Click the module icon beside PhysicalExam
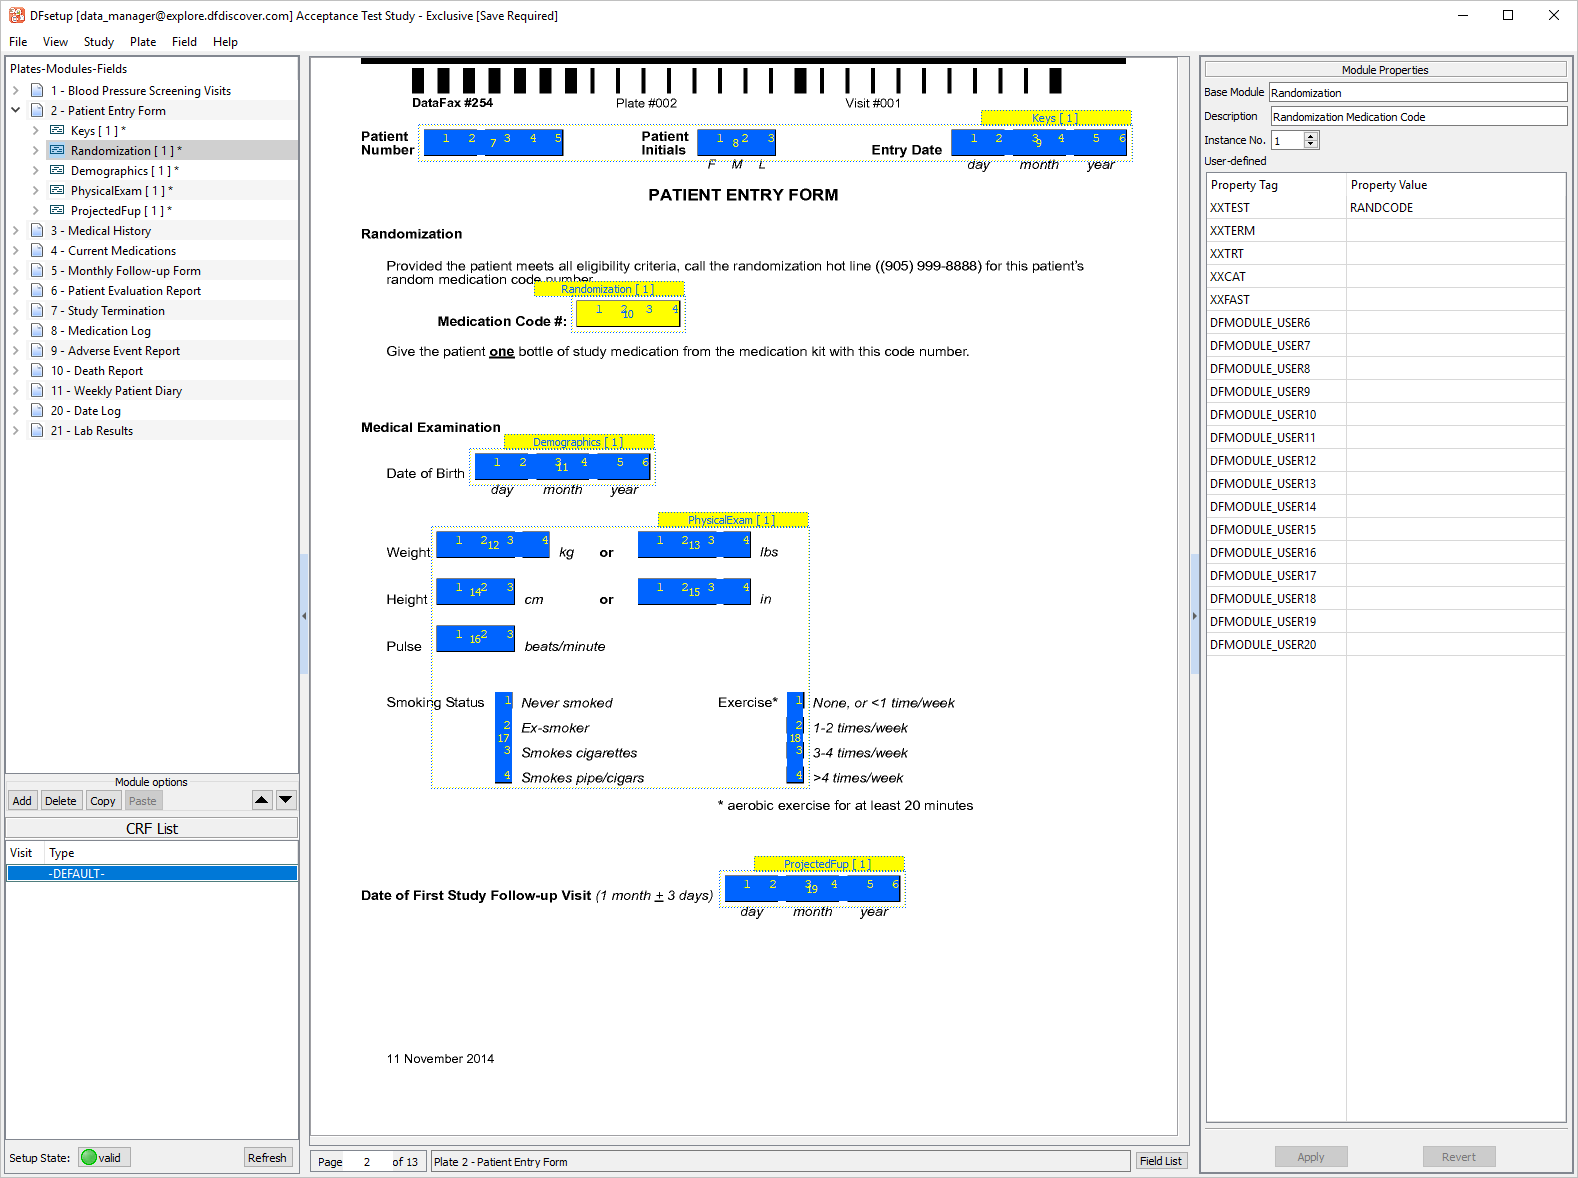Image resolution: width=1578 pixels, height=1178 pixels. point(57,191)
